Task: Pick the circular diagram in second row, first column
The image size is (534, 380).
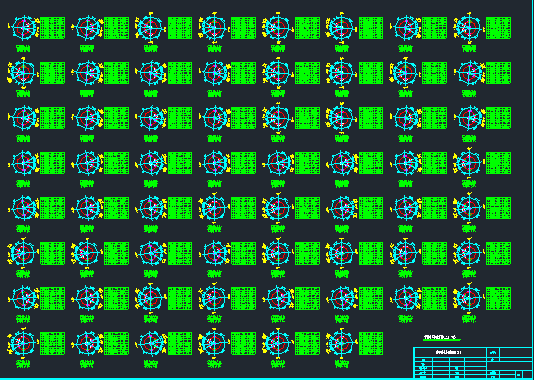Action: pyautogui.click(x=22, y=73)
